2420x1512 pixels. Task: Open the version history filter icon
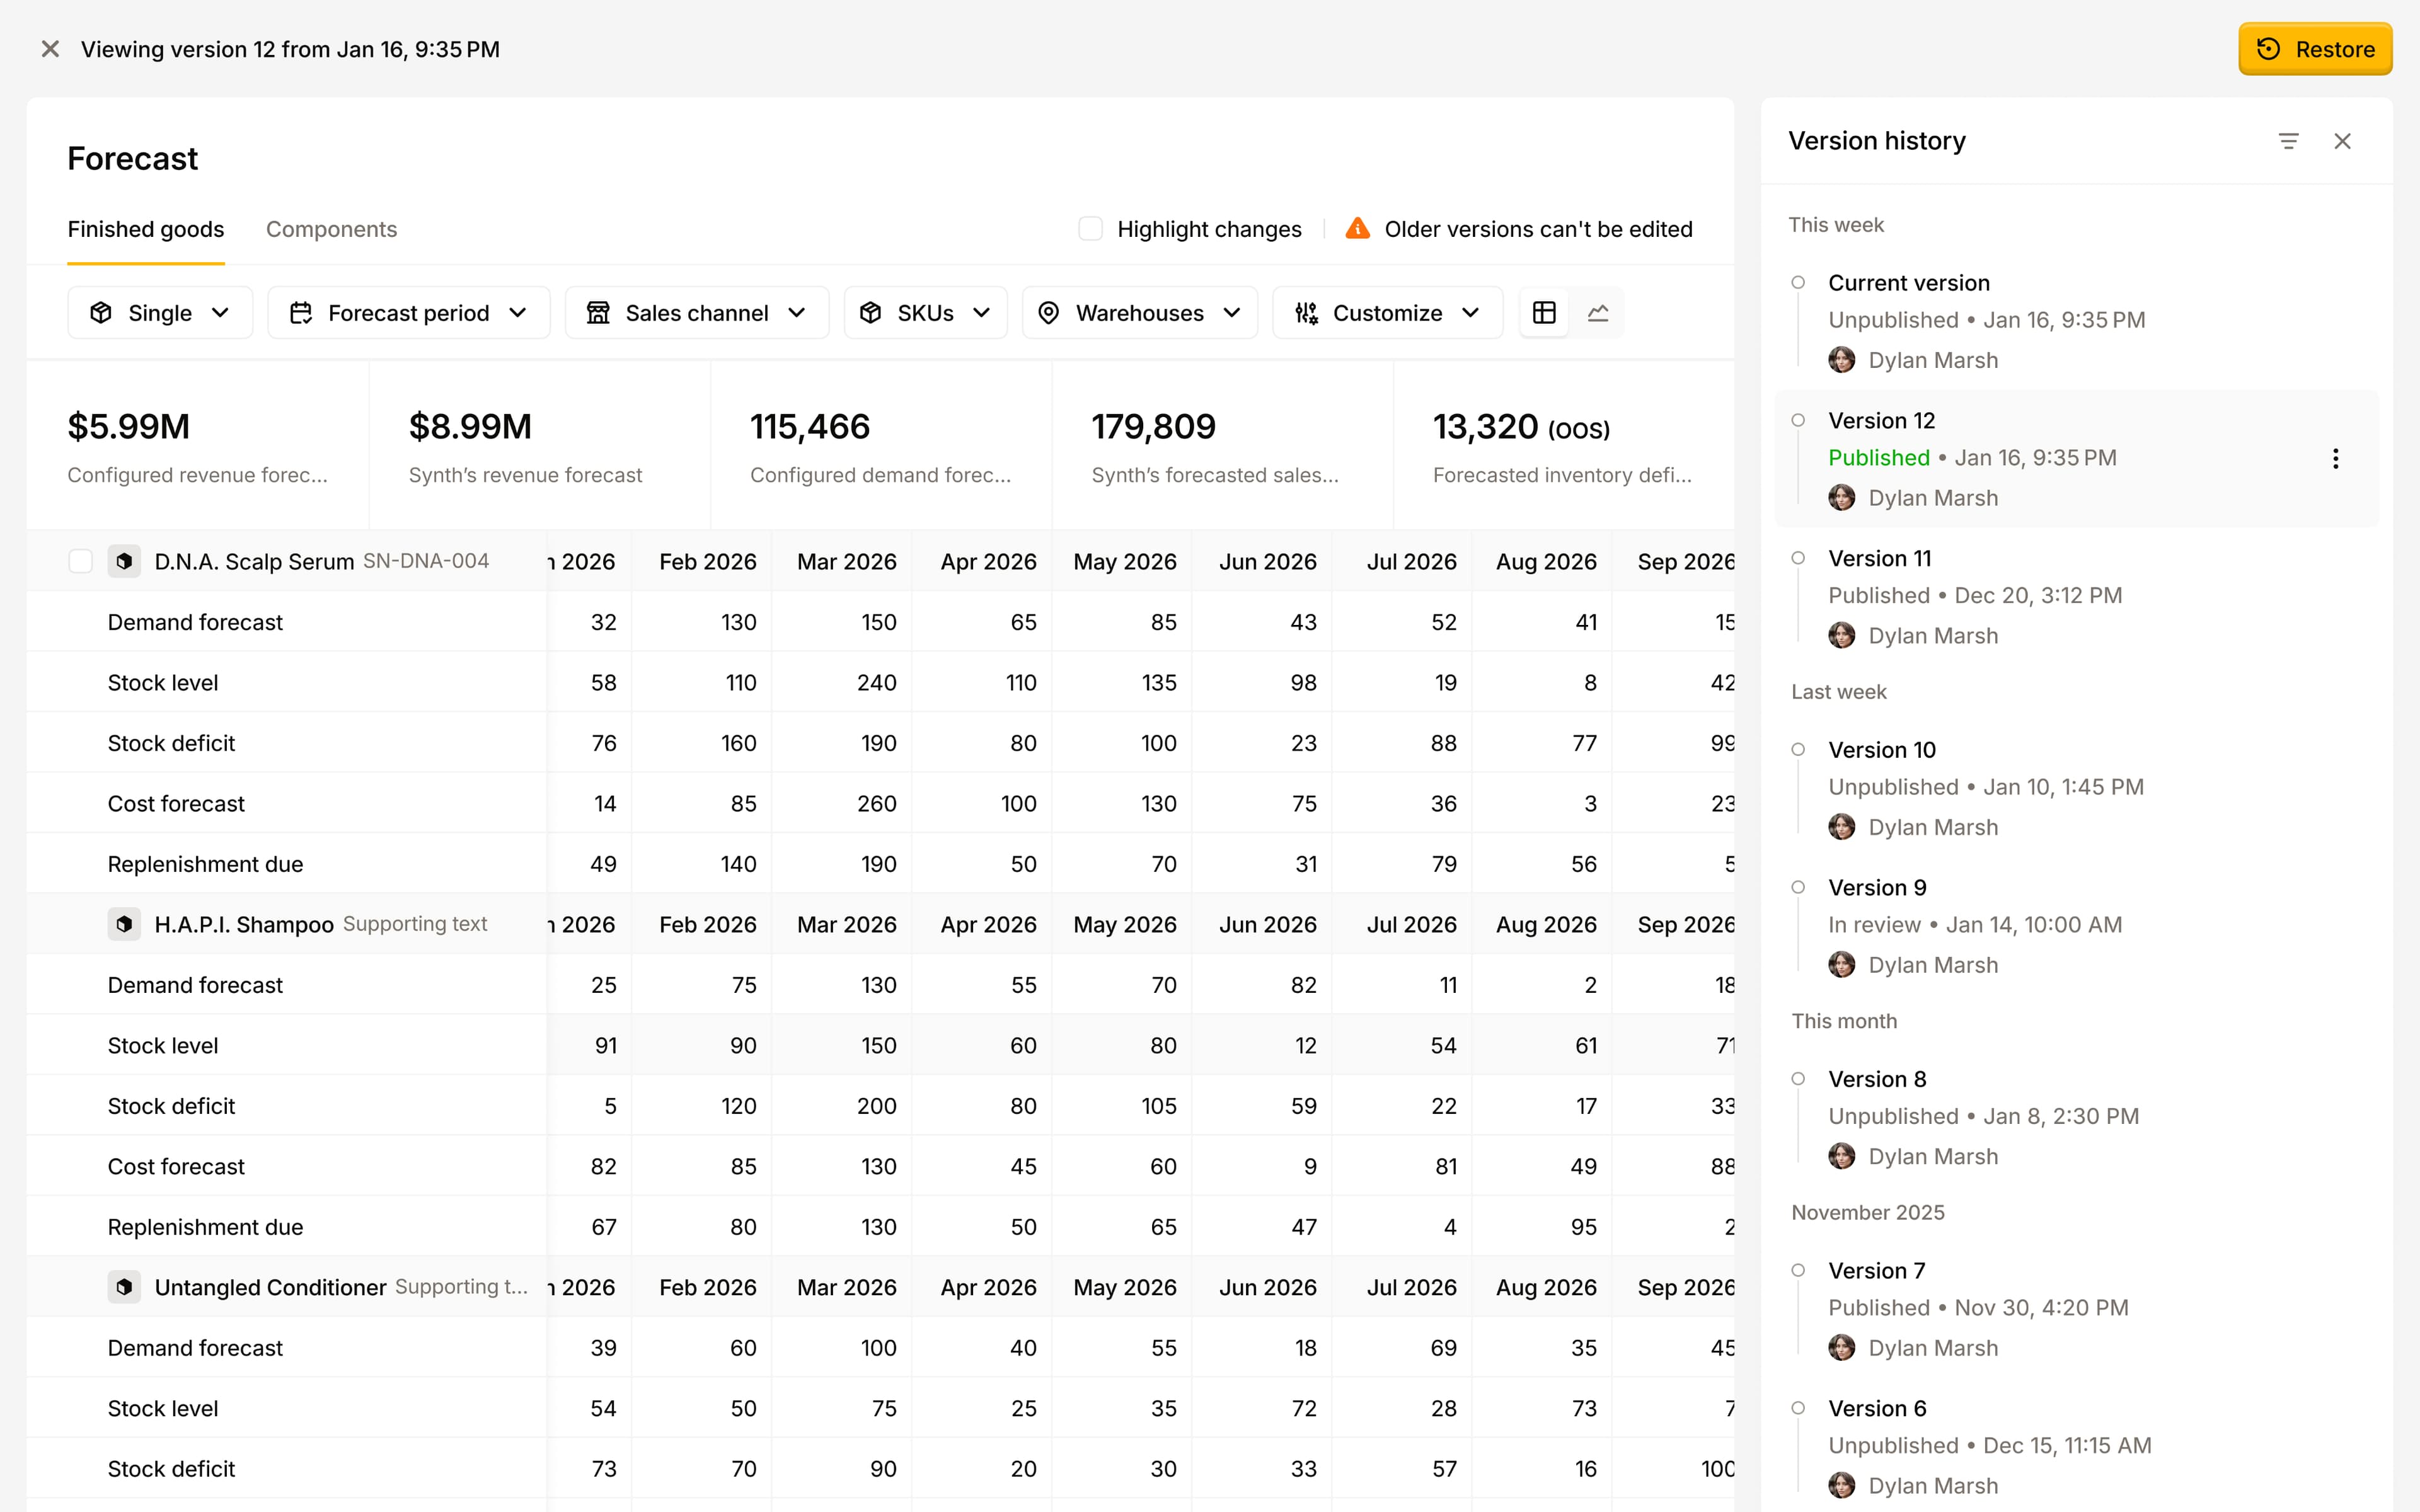[2288, 141]
